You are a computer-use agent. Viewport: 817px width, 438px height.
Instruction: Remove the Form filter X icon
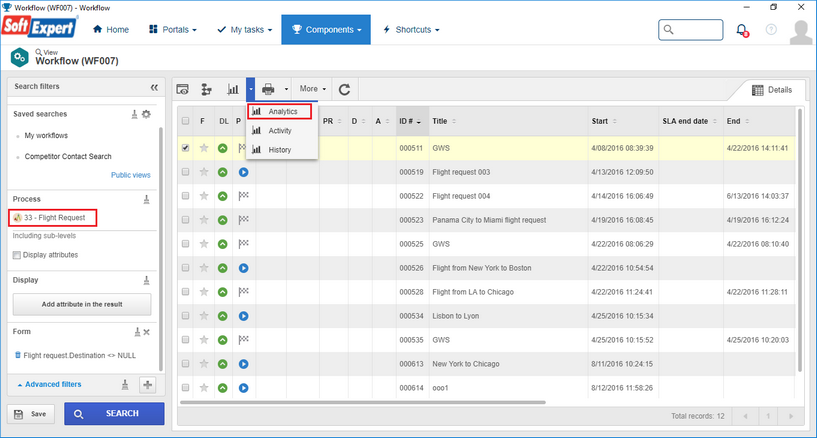(146, 332)
